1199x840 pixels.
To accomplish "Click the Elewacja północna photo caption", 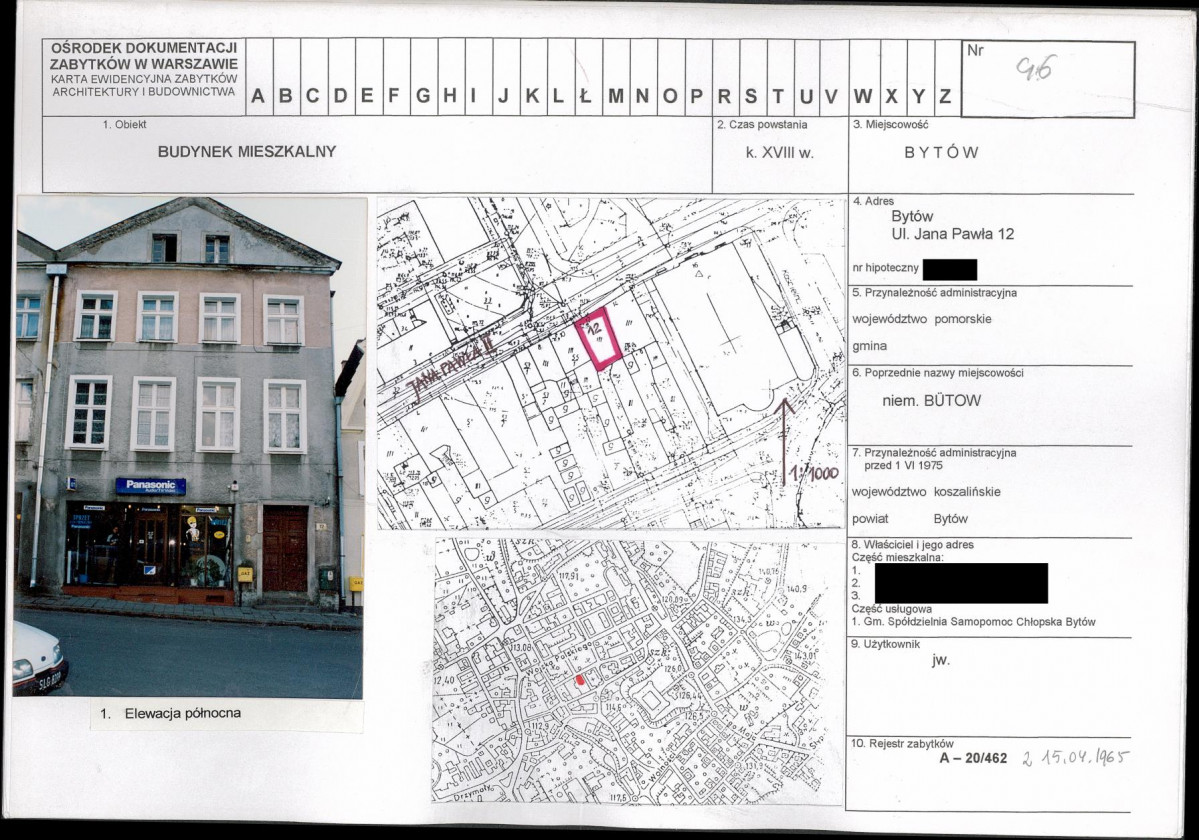I will click(x=171, y=713).
